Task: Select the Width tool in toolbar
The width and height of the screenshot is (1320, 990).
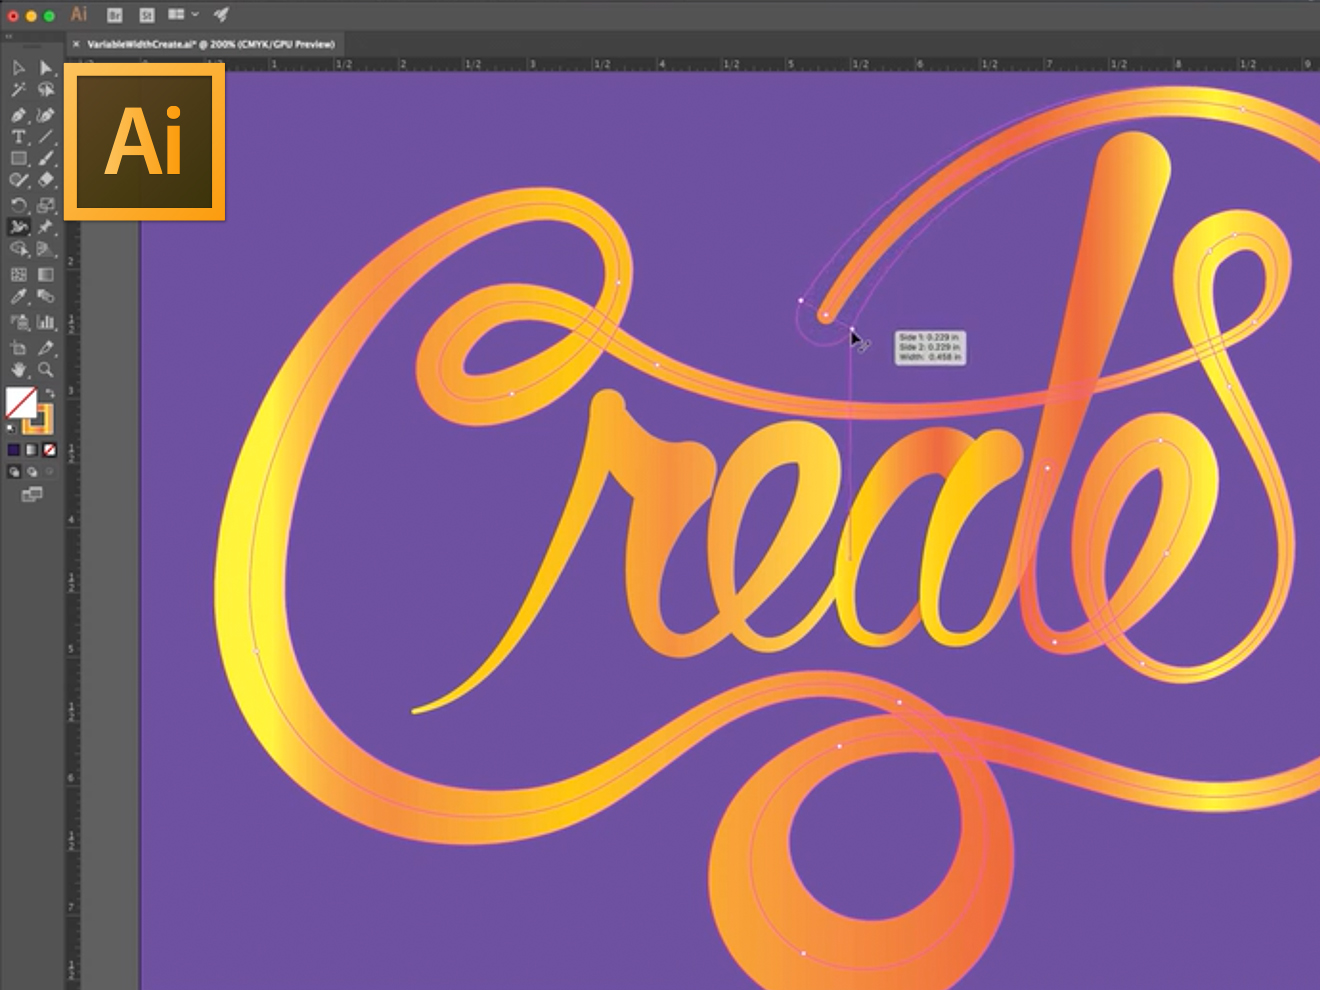Action: click(18, 227)
